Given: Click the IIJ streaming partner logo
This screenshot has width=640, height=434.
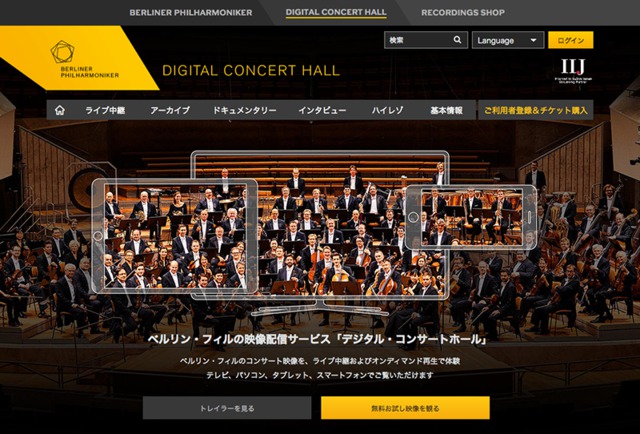Looking at the screenshot, I should click(573, 71).
